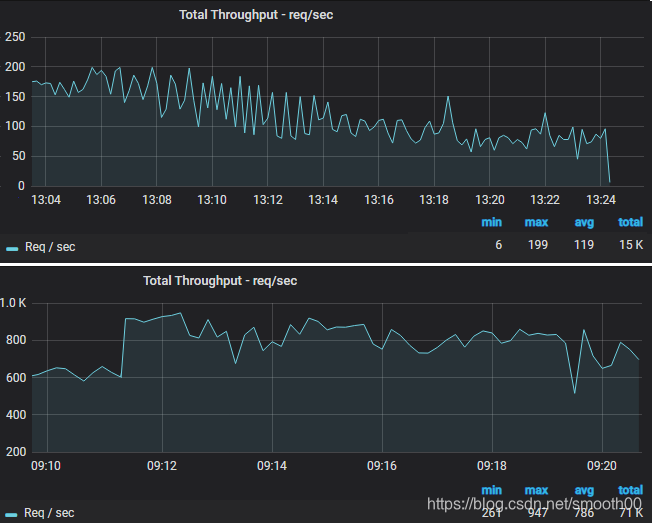Screen dimensions: 652x523
Task: Sort the upper legend by 'total' column
Action: pos(630,222)
